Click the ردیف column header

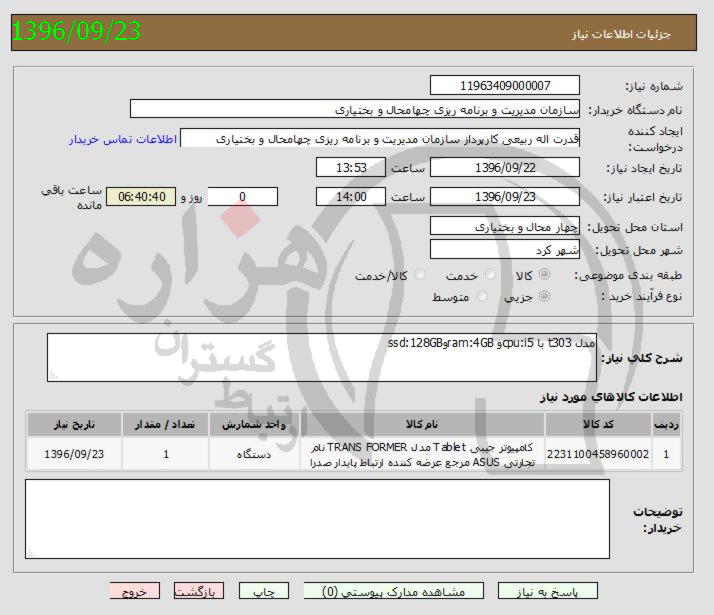(667, 424)
